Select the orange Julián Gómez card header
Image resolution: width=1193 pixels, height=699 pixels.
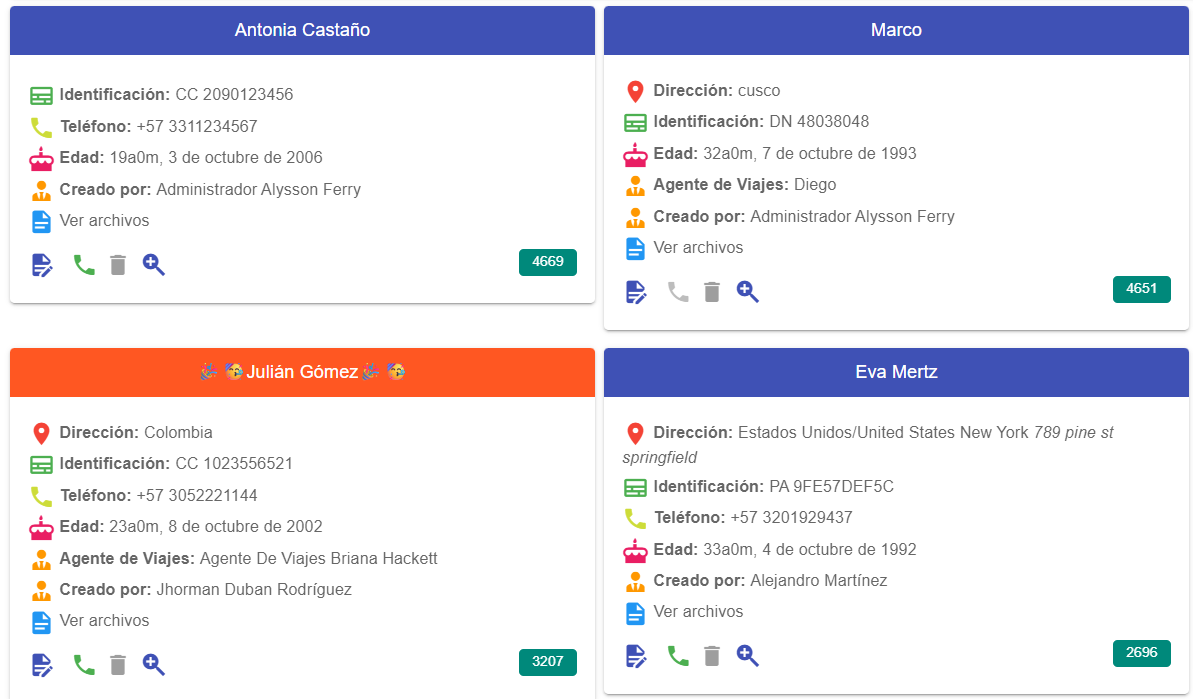(x=302, y=372)
